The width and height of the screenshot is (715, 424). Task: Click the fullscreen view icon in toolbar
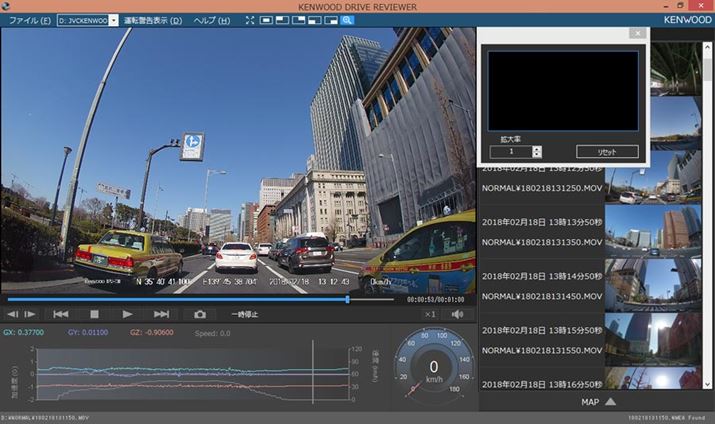[251, 20]
